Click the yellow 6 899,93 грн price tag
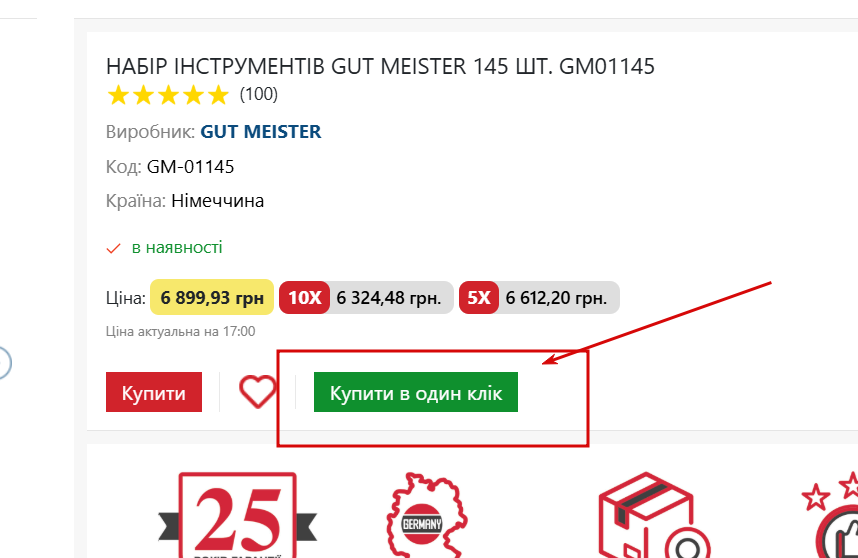Viewport: 858px width, 558px height. (211, 297)
